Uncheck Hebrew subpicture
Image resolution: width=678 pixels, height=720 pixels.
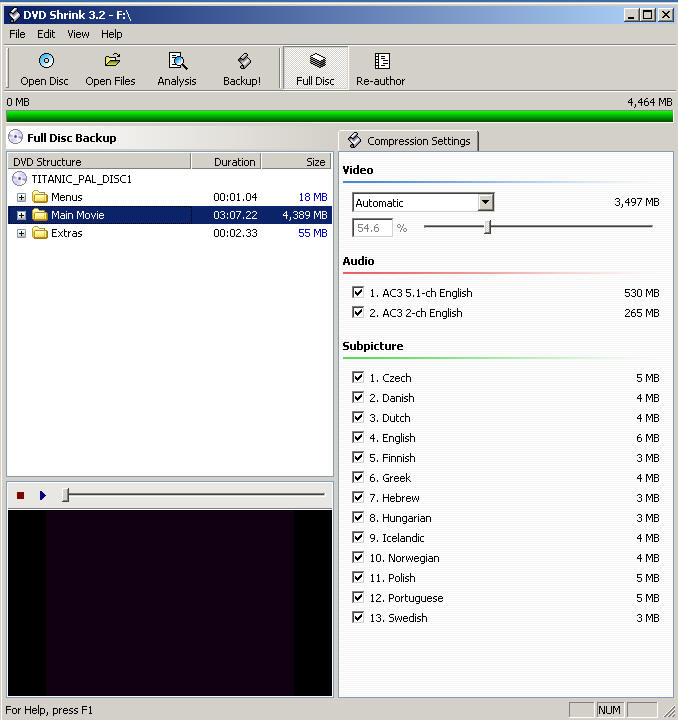(358, 497)
